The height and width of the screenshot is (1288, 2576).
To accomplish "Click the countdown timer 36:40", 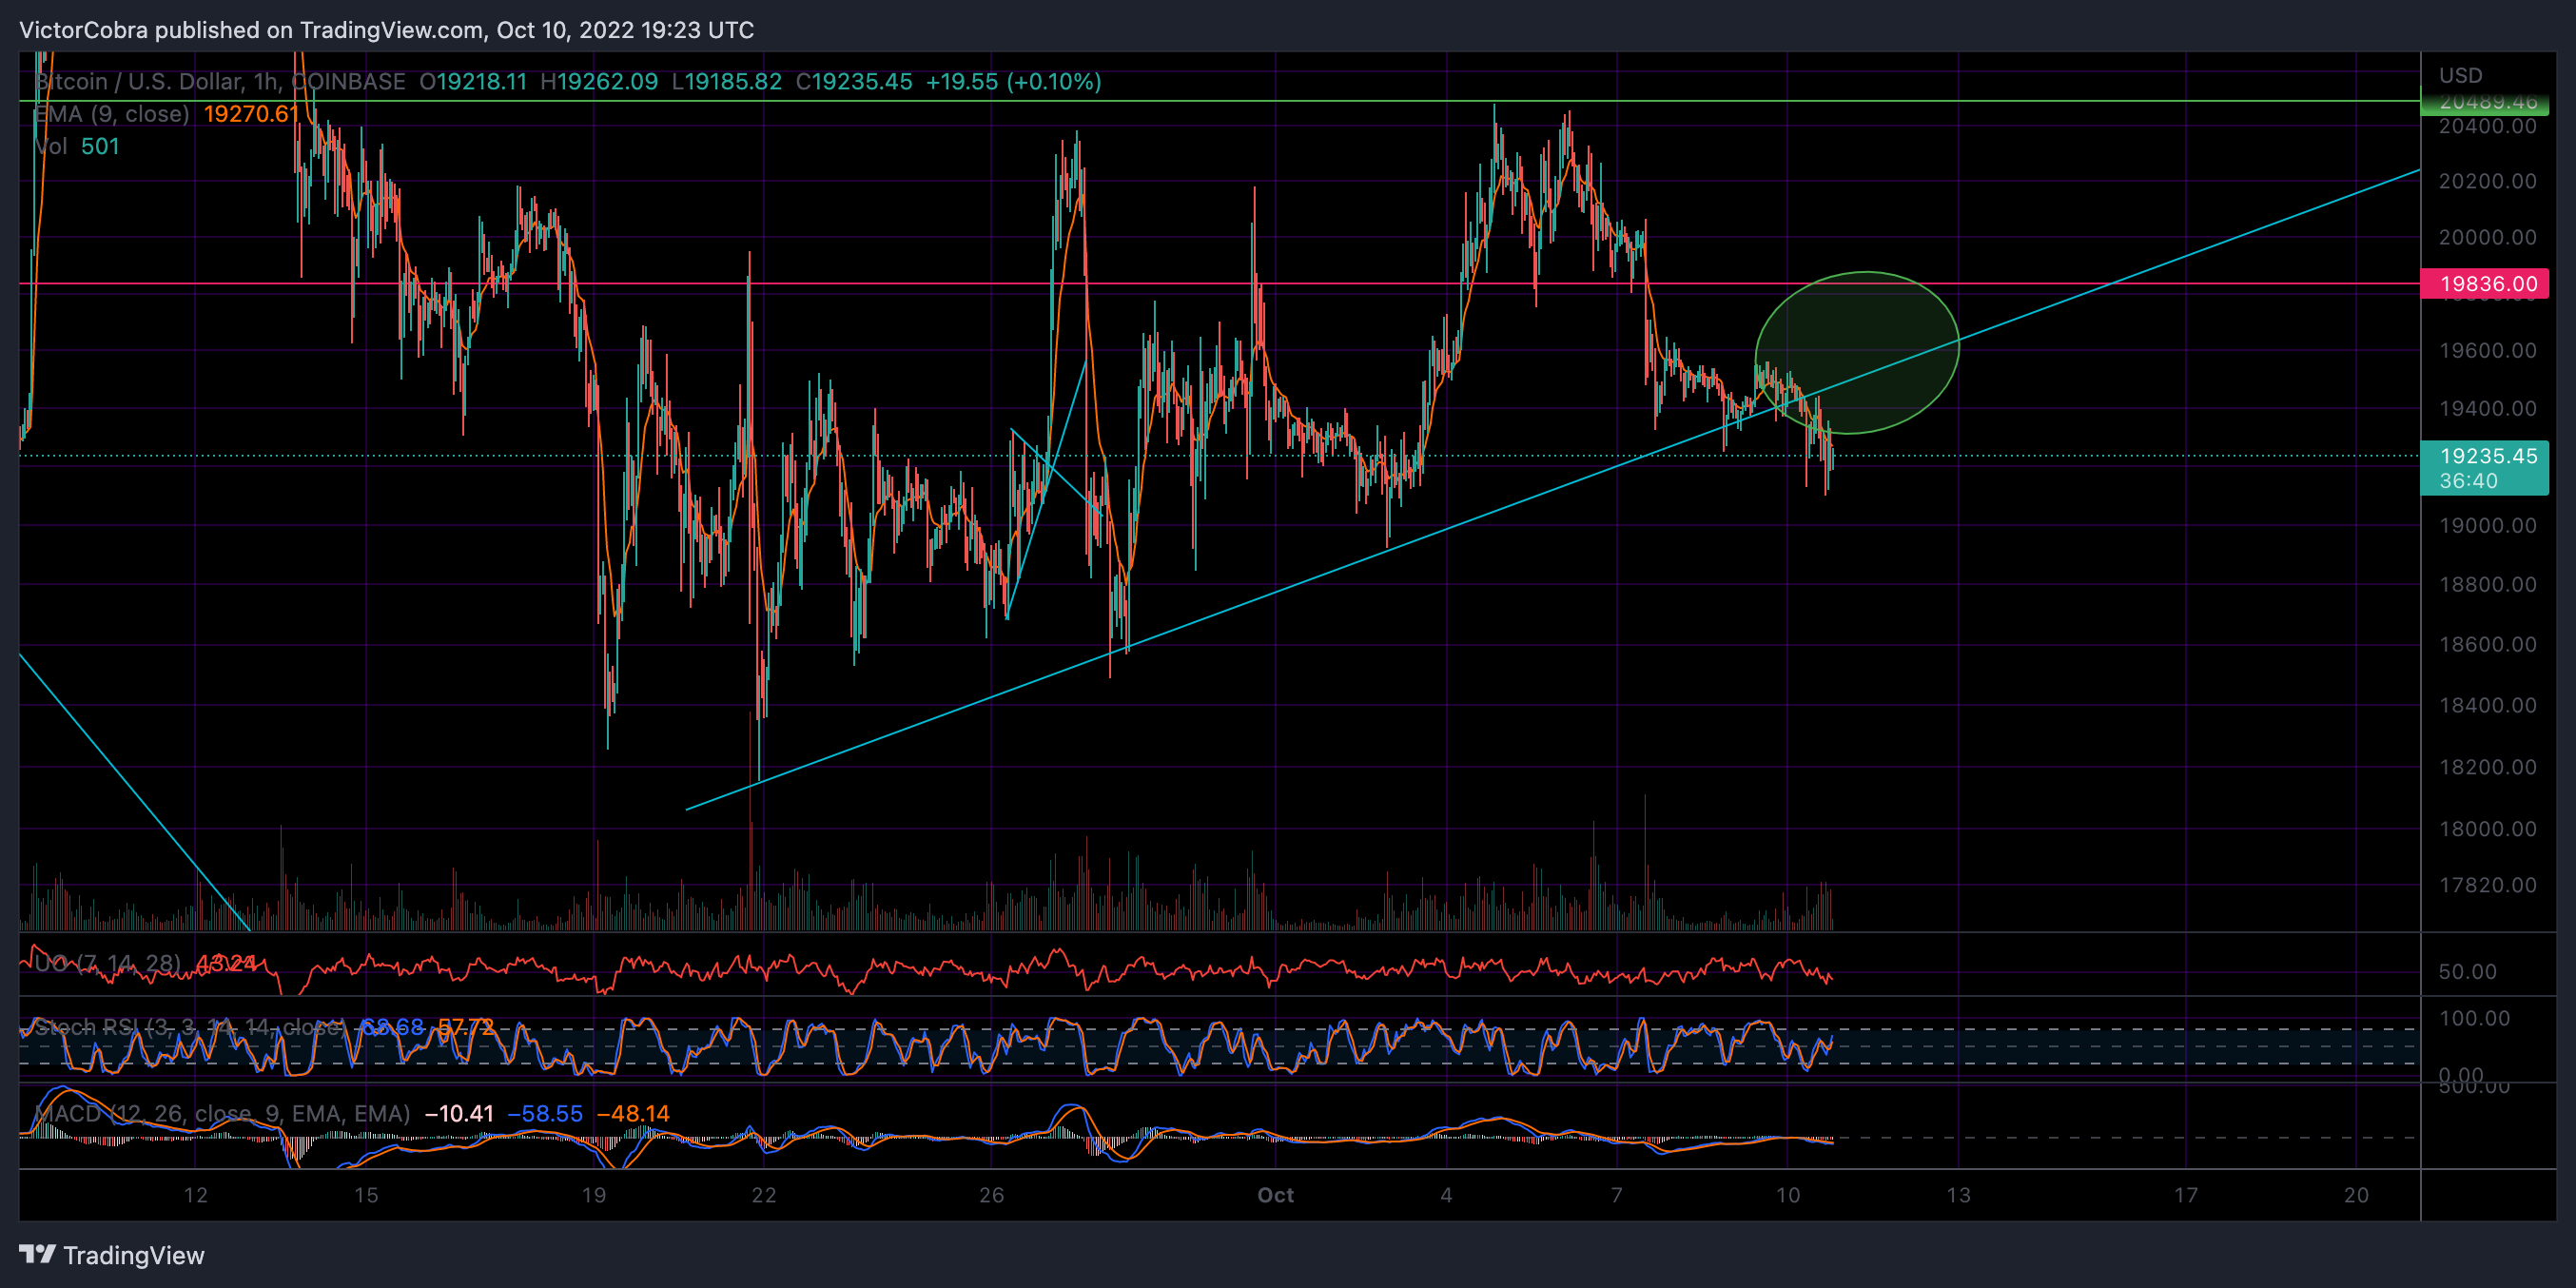I will tap(2468, 481).
